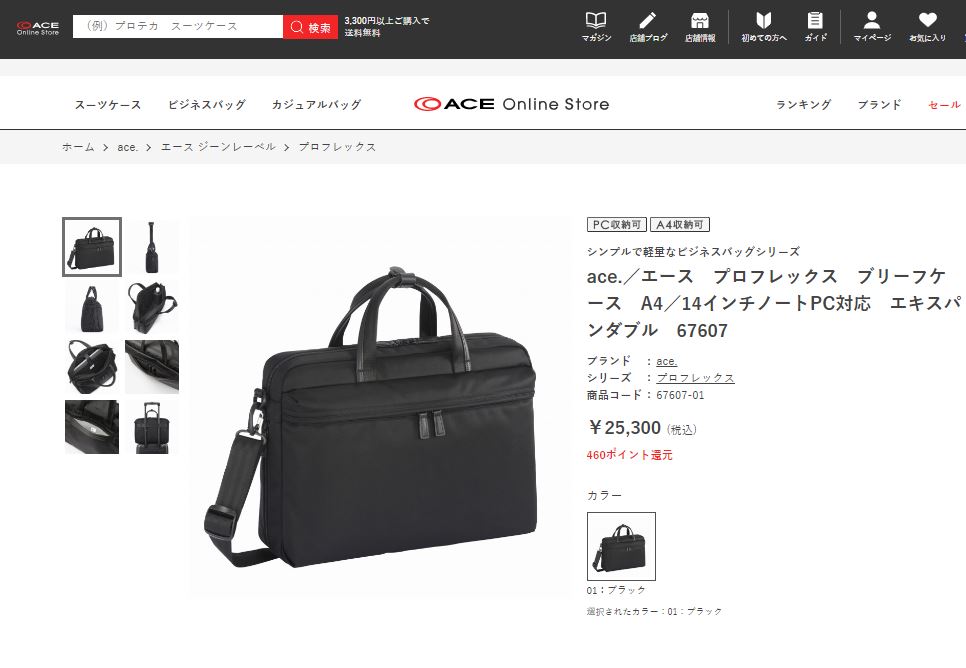Open the ビジネスバッグ menu

click(x=206, y=105)
